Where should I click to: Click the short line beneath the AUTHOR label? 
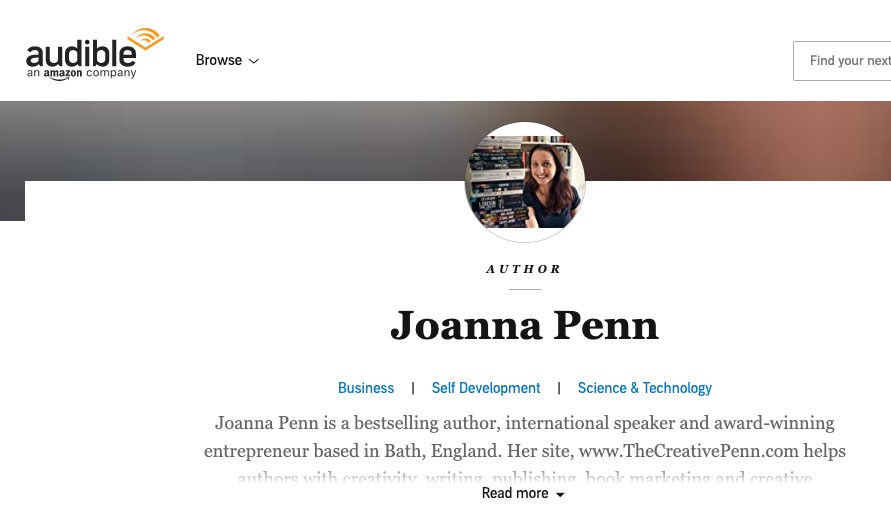pos(524,289)
